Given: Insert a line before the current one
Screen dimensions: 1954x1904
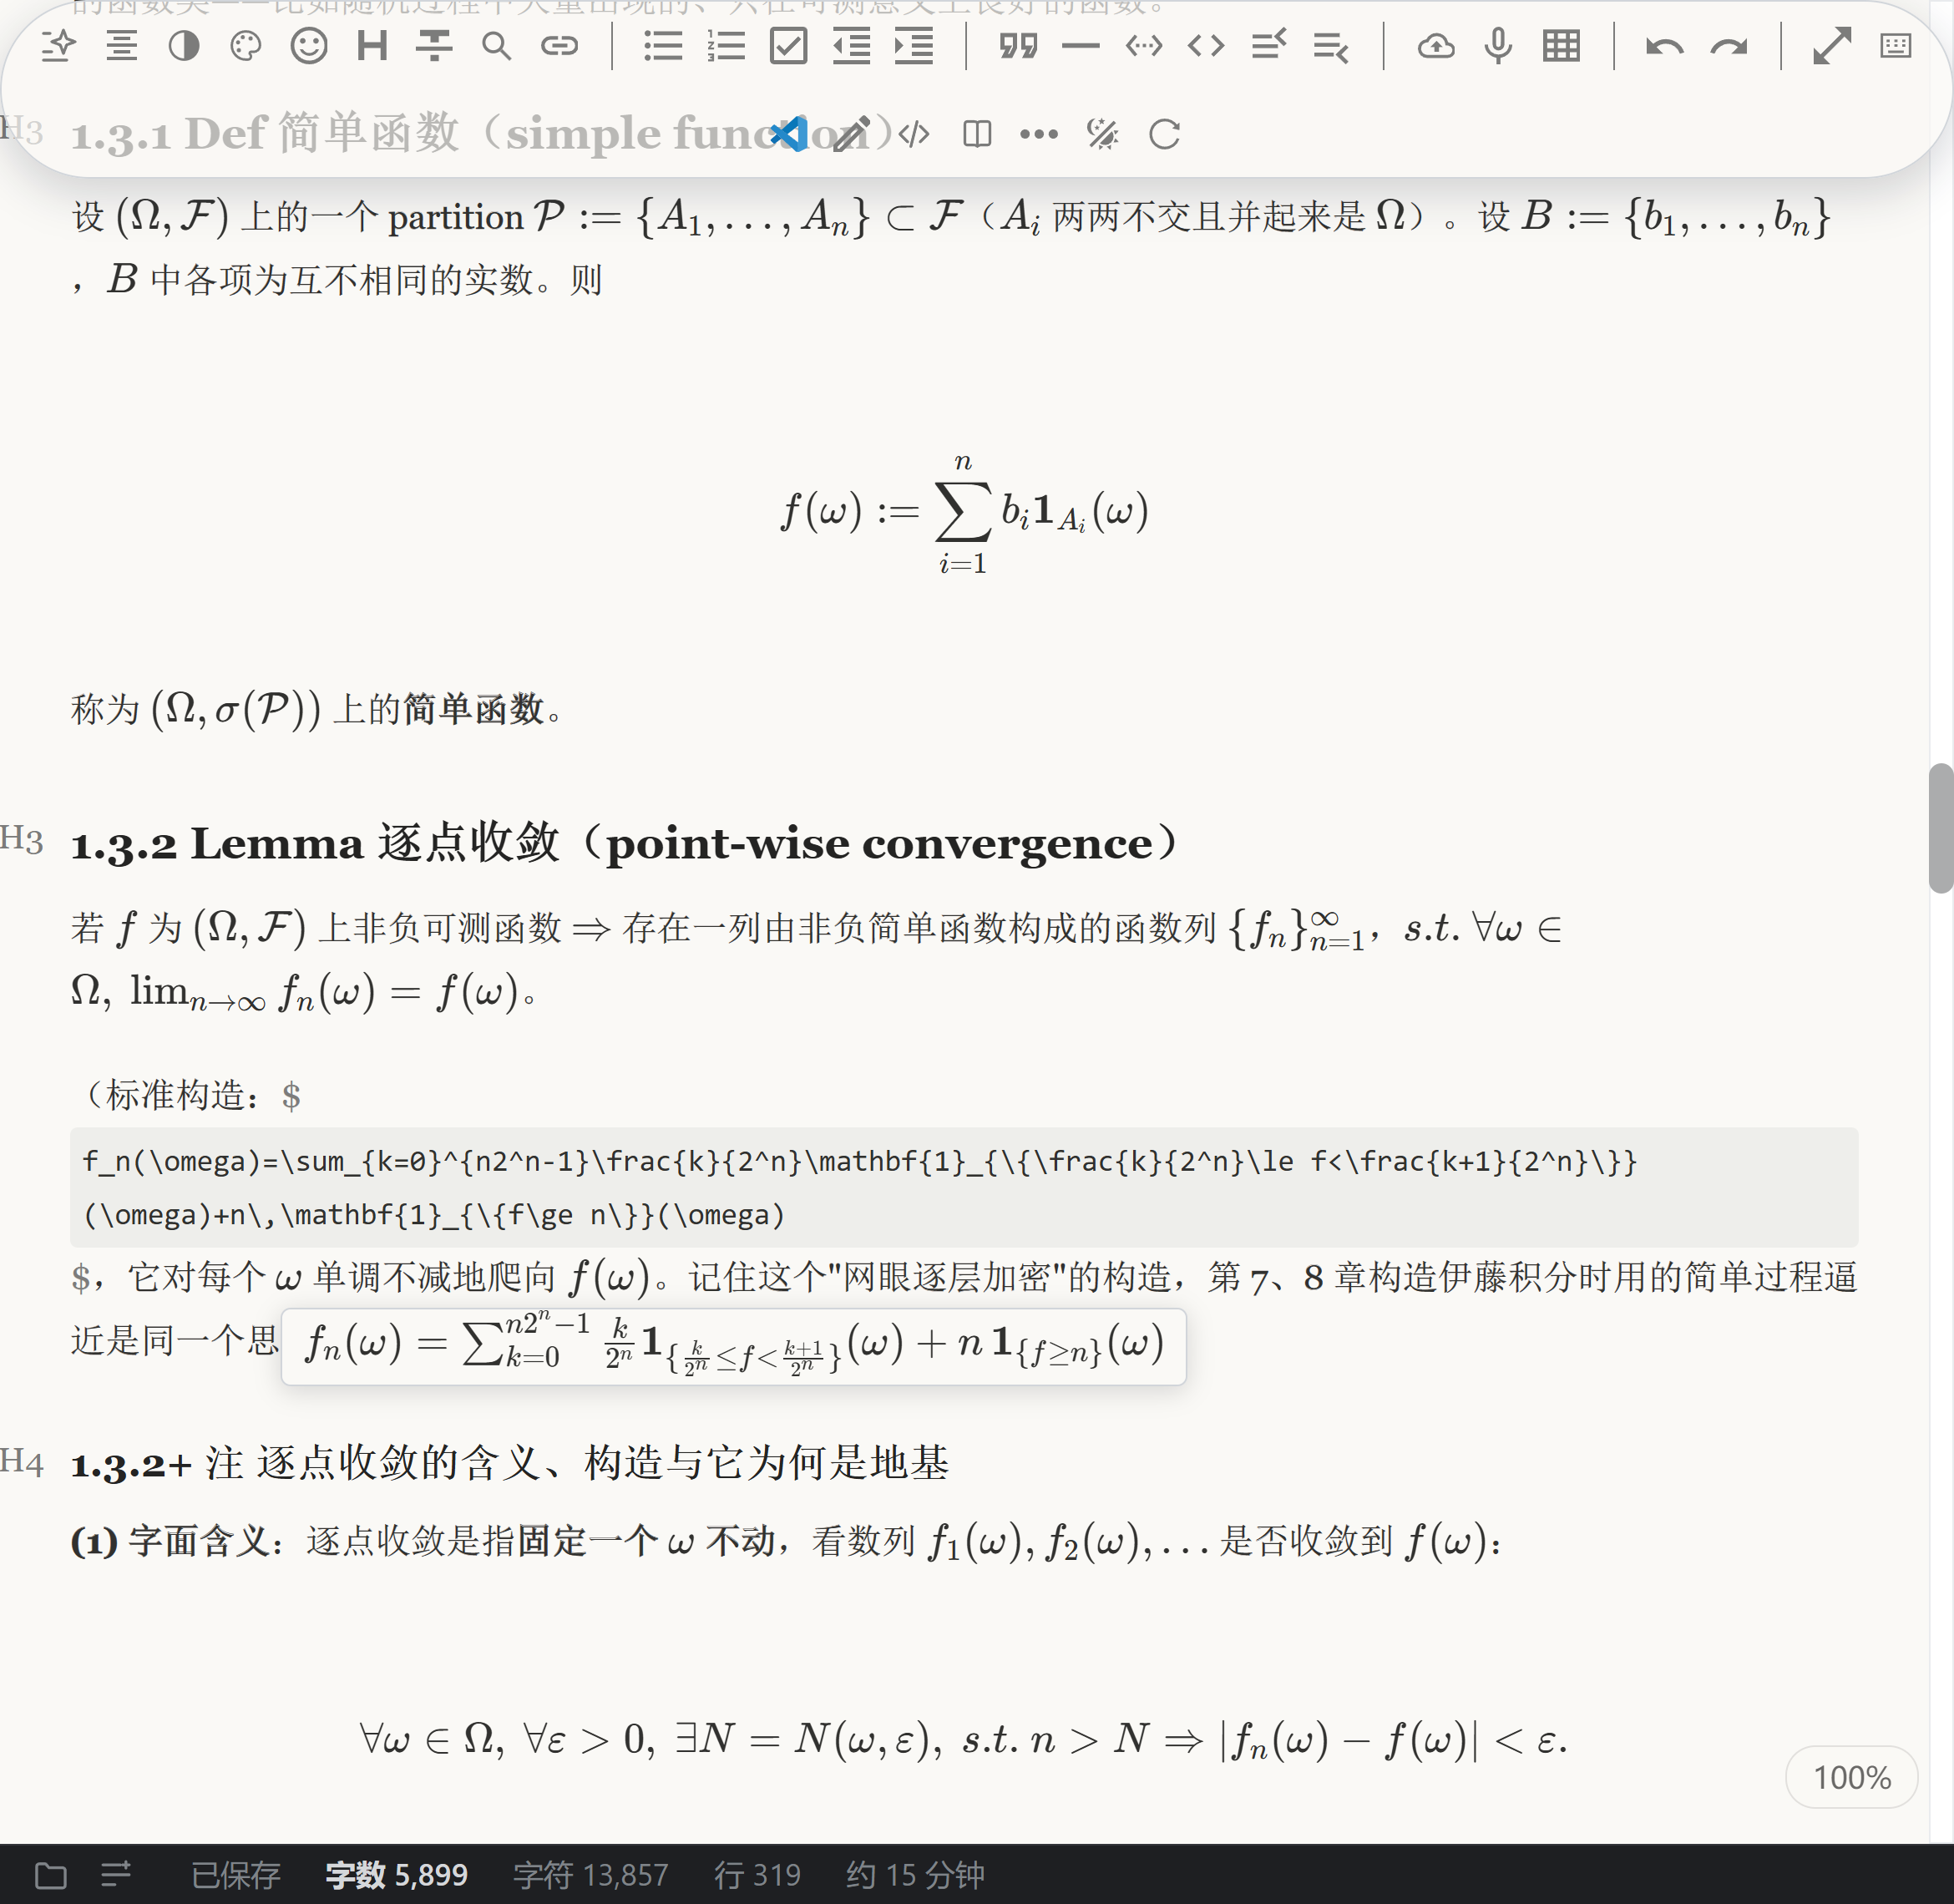Looking at the screenshot, I should point(1269,46).
